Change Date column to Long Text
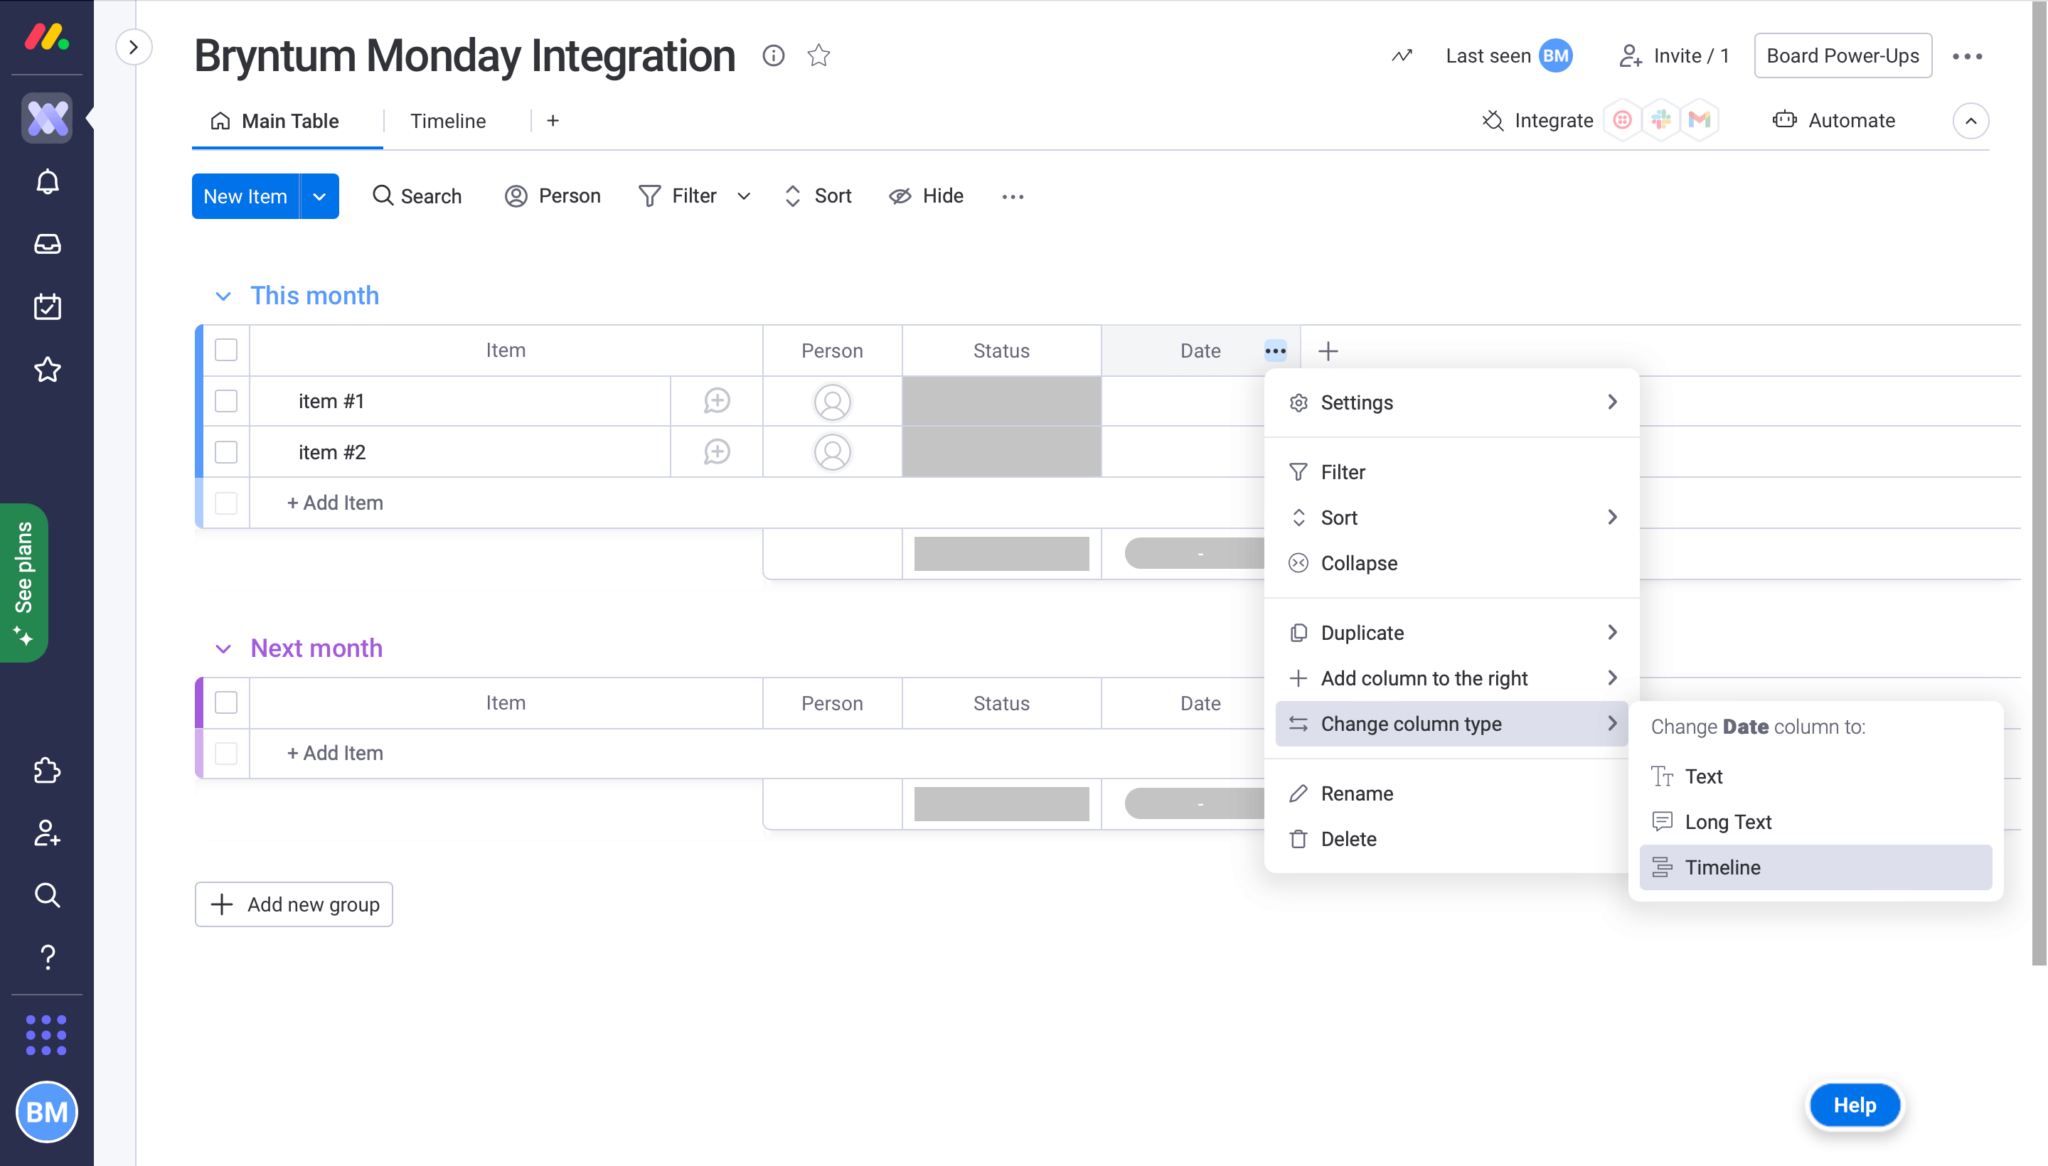Viewport: 2048px width, 1166px height. (x=1816, y=822)
